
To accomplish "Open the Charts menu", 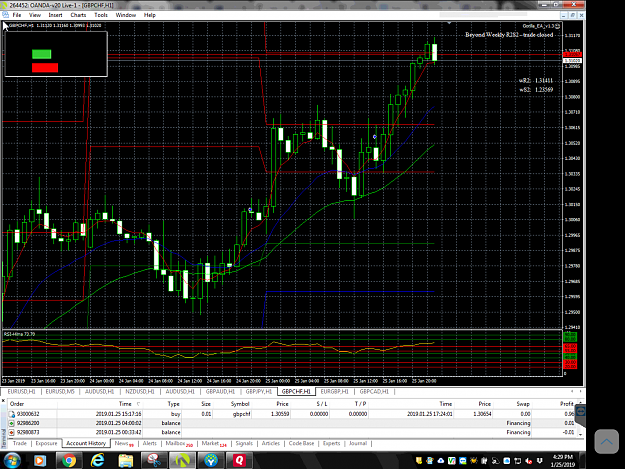I will click(78, 15).
